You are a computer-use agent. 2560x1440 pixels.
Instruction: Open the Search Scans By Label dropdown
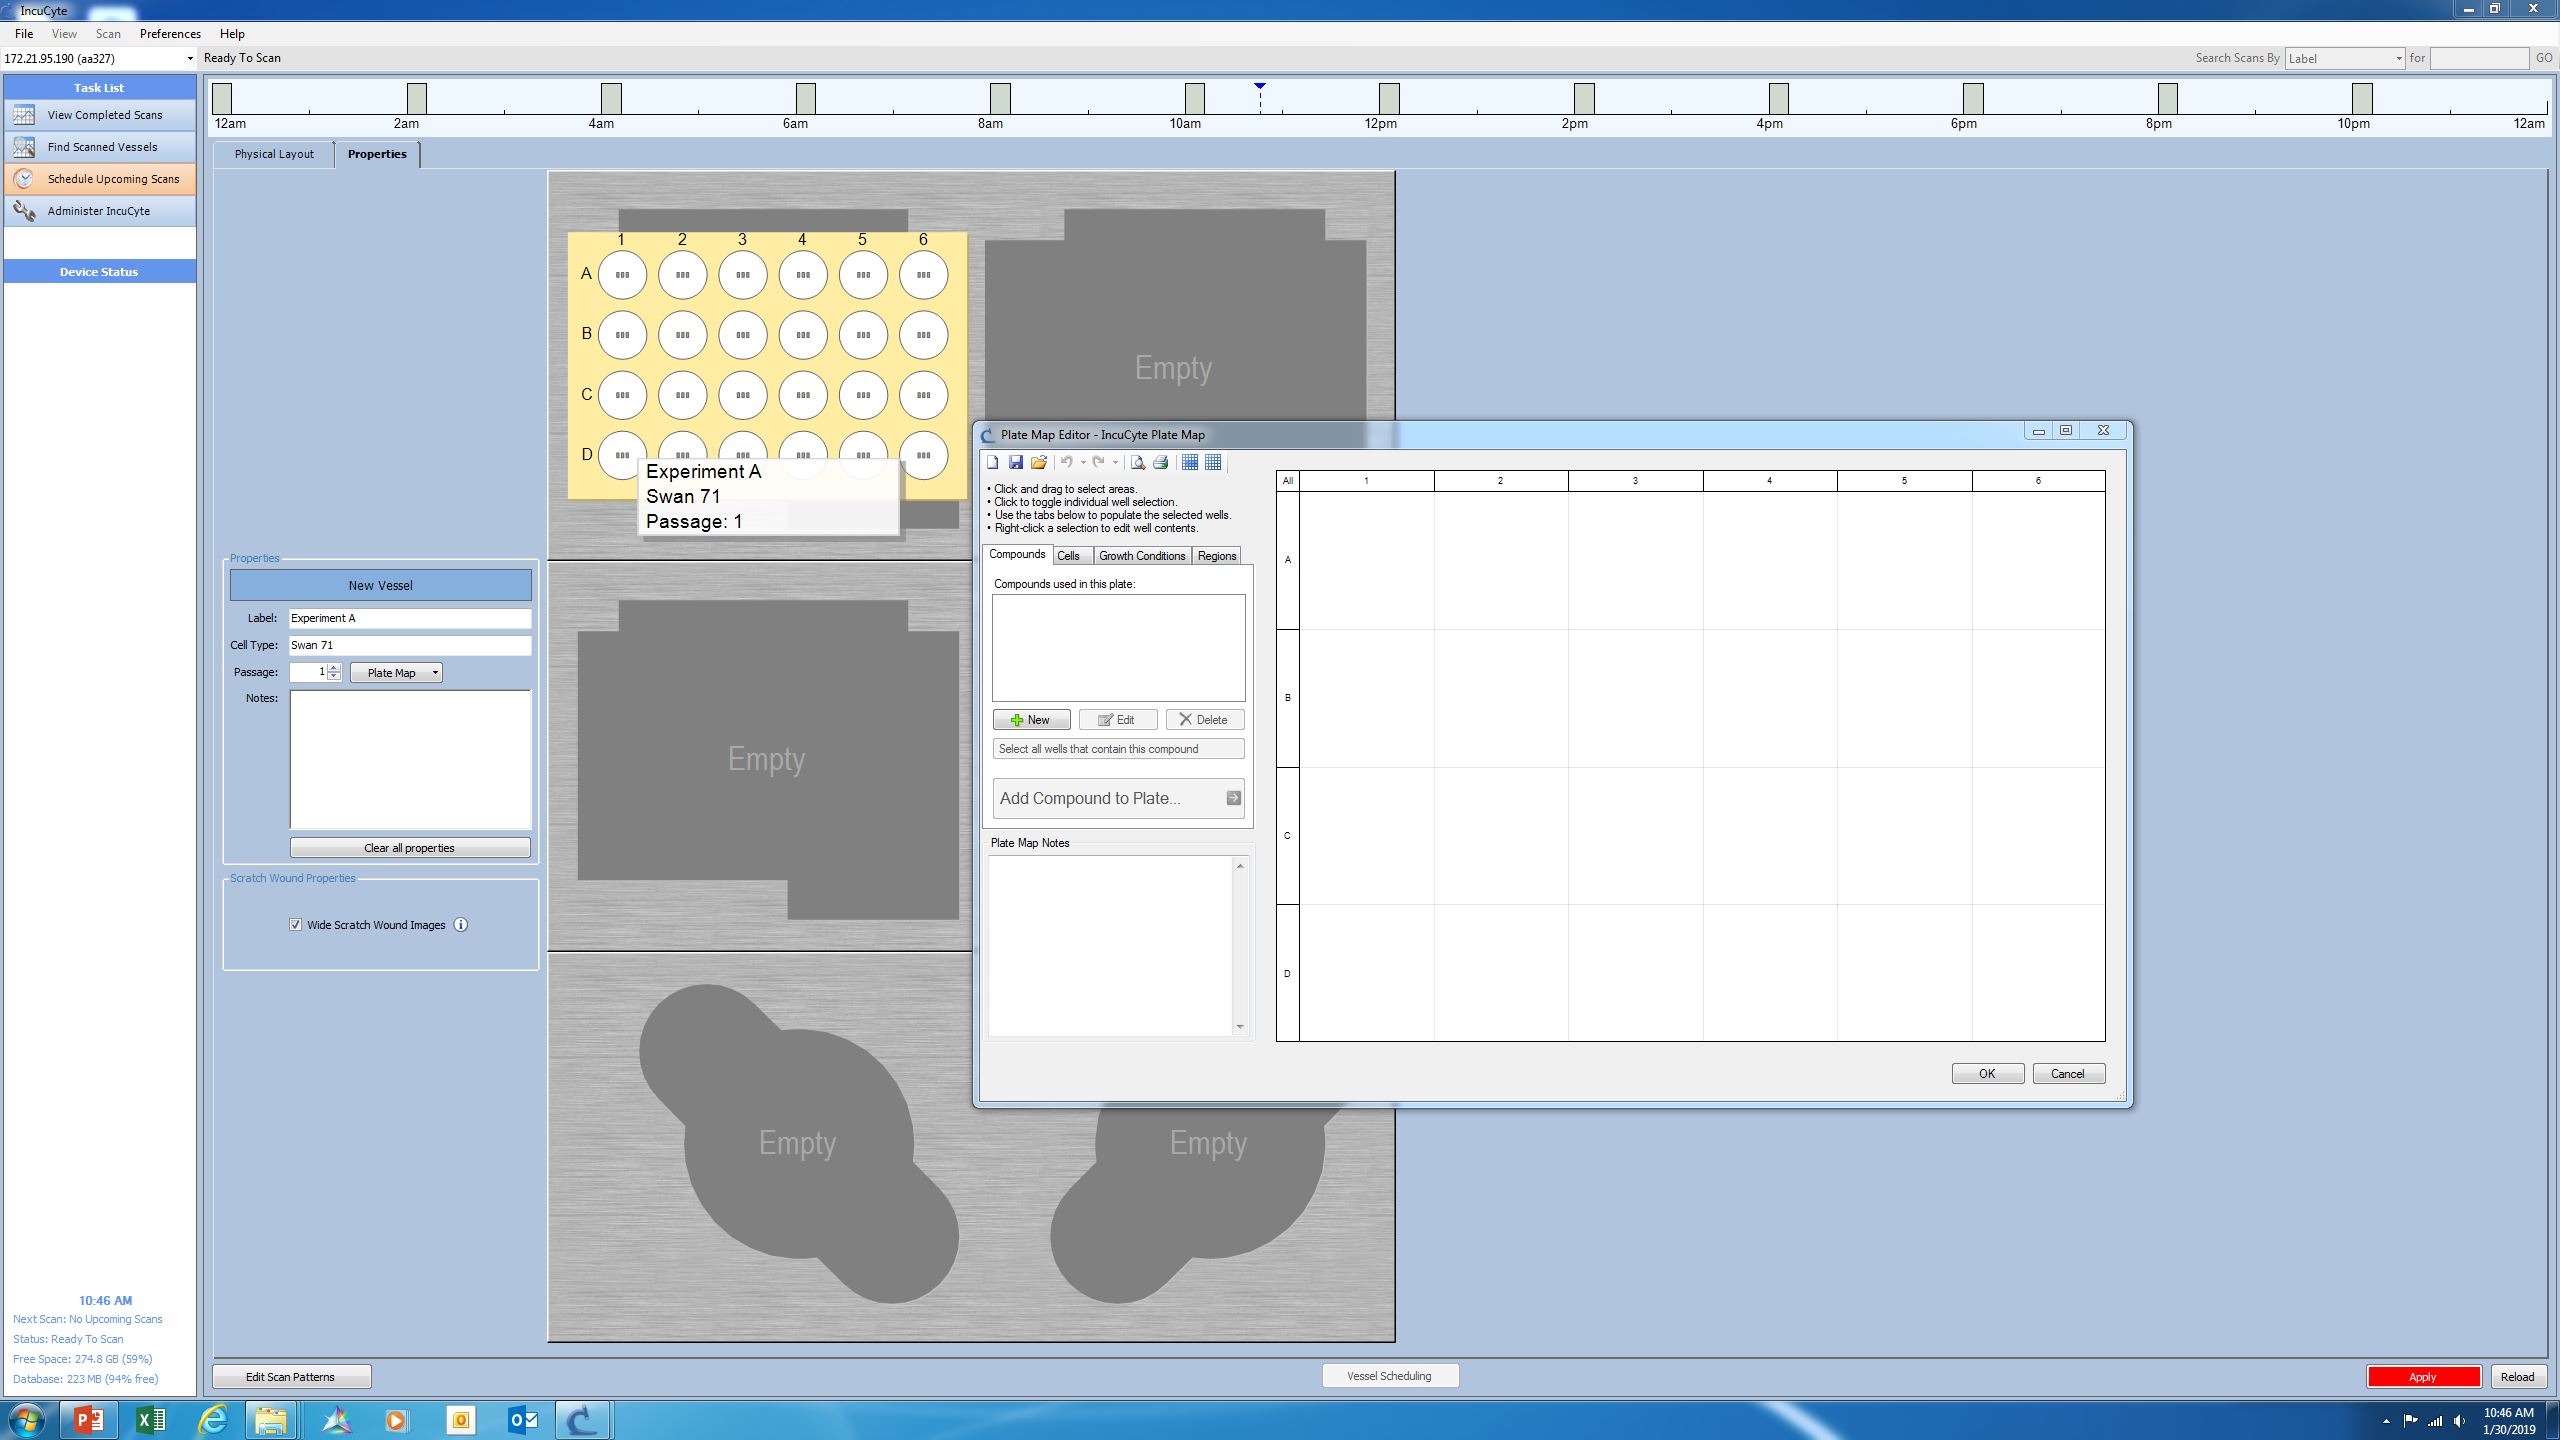[x=2398, y=59]
